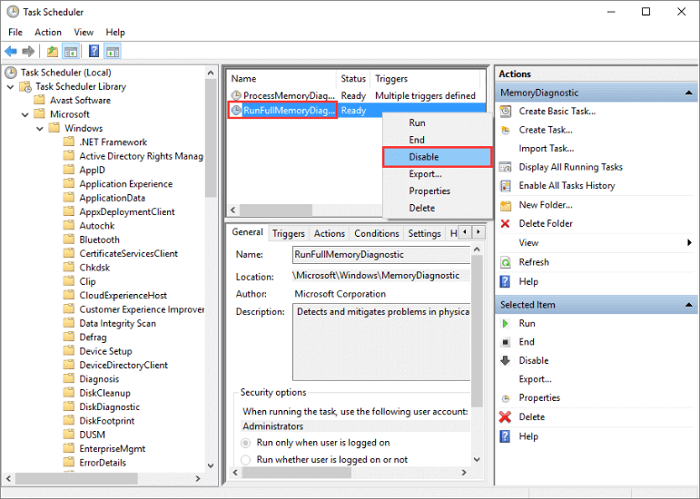Viewport: 700px width, 499px height.
Task: Click Import Task... in Actions pane
Action: tap(546, 149)
